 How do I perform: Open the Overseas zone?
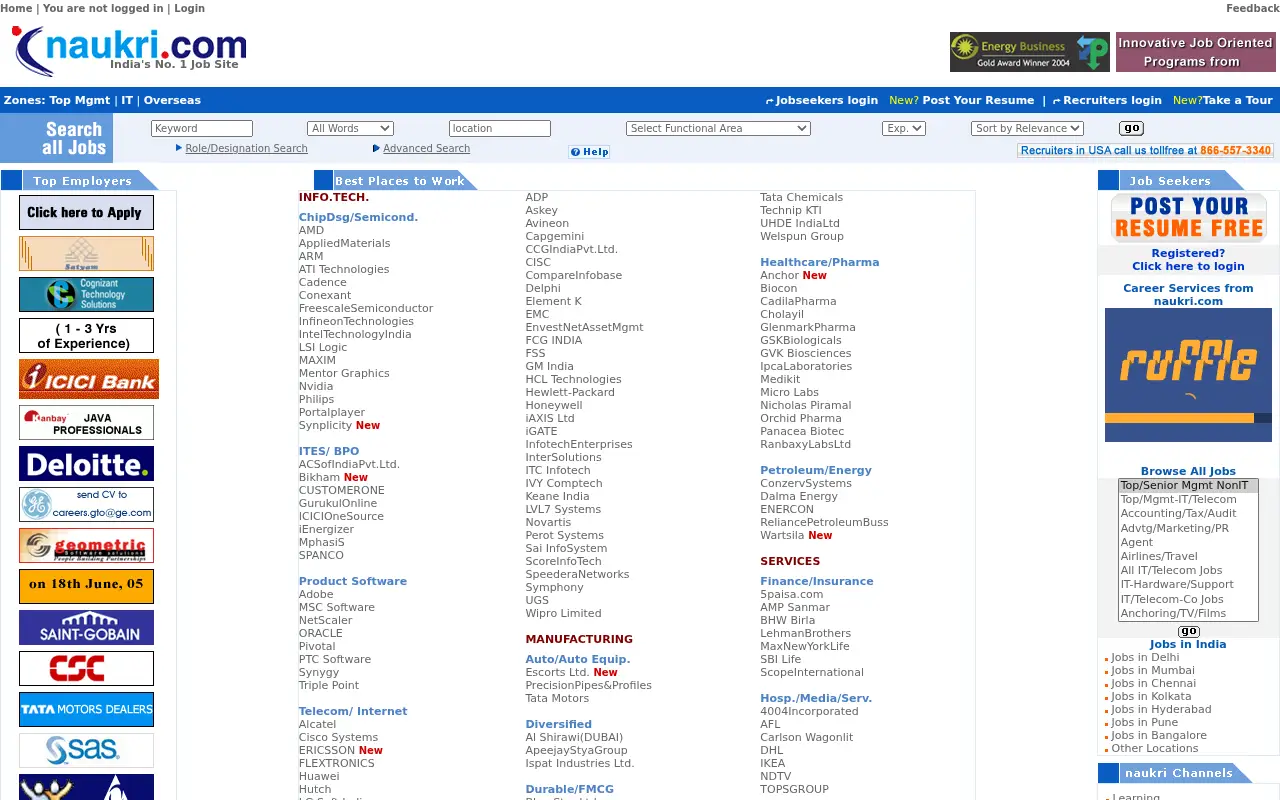click(x=172, y=100)
